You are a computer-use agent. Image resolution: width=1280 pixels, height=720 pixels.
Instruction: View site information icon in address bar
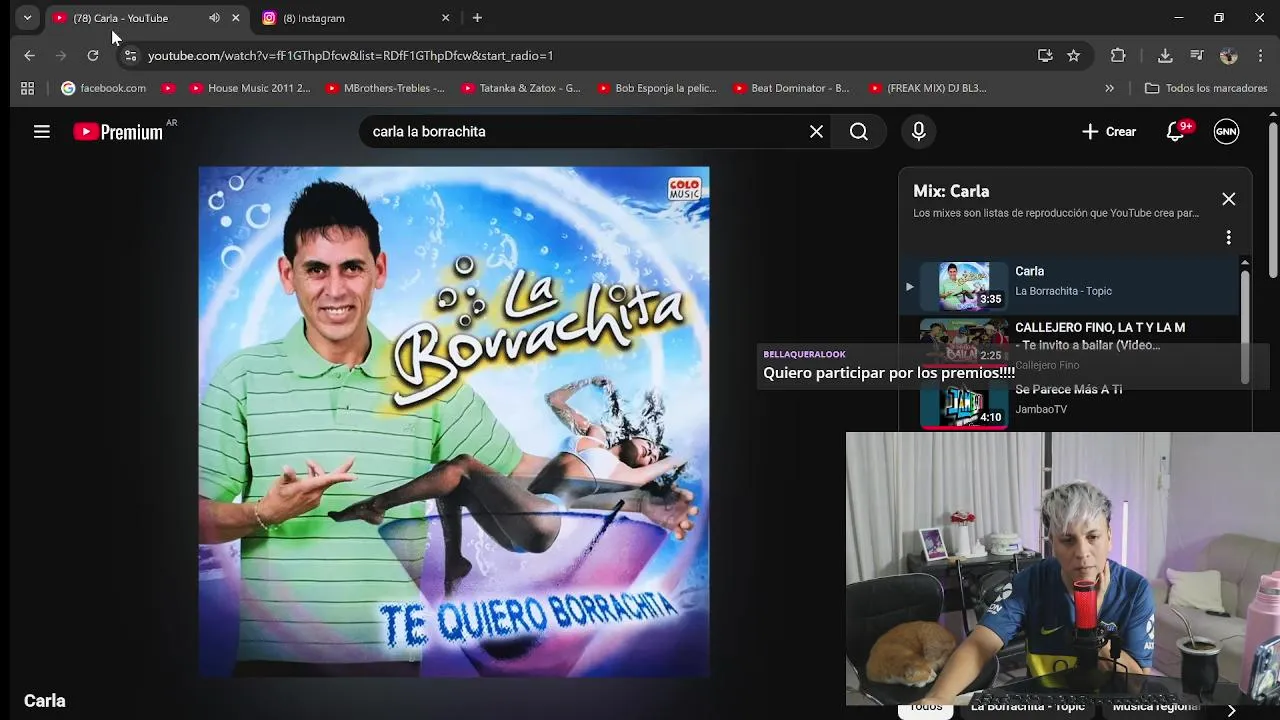click(130, 56)
